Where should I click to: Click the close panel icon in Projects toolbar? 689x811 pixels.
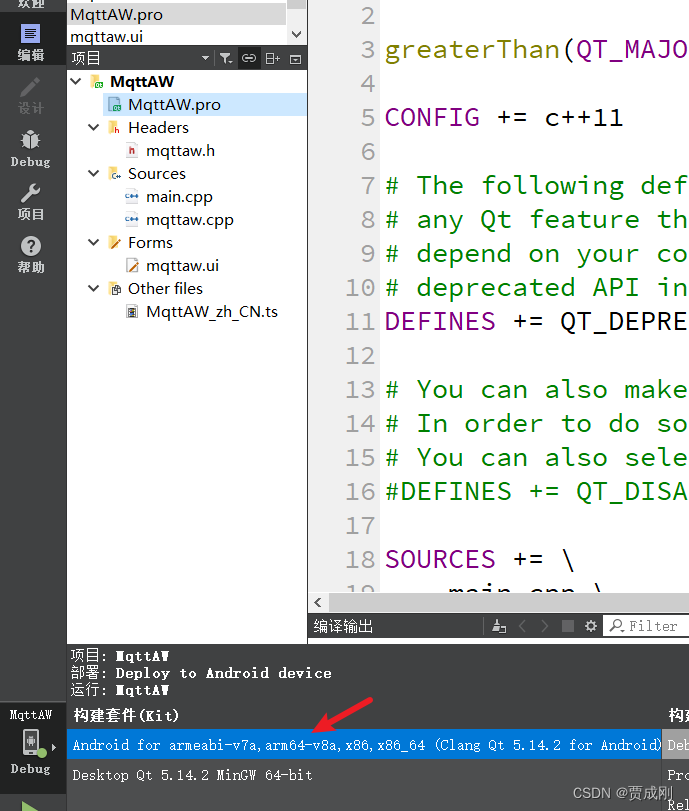pos(295,59)
